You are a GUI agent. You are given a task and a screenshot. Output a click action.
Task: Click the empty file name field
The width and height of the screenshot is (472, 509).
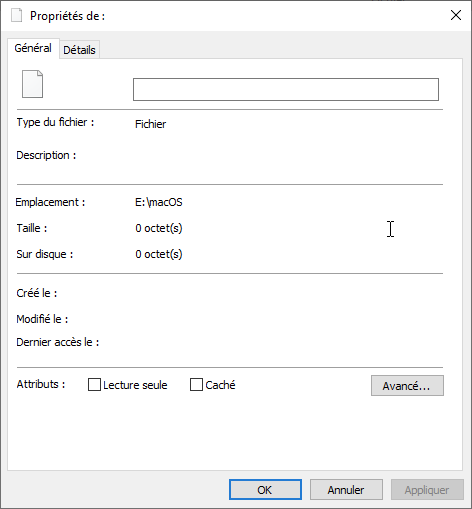(286, 89)
